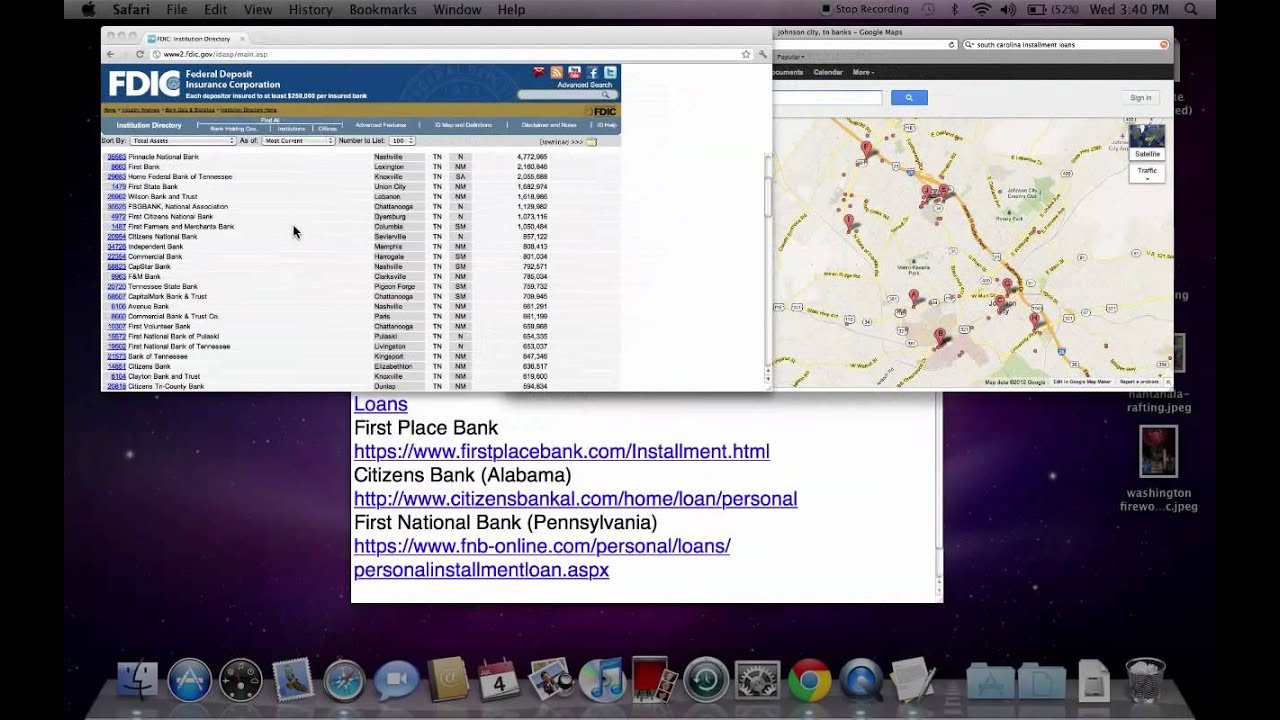Click the reload icon in Safari address bar
Viewport: 1280px width, 720px height.
click(x=949, y=45)
